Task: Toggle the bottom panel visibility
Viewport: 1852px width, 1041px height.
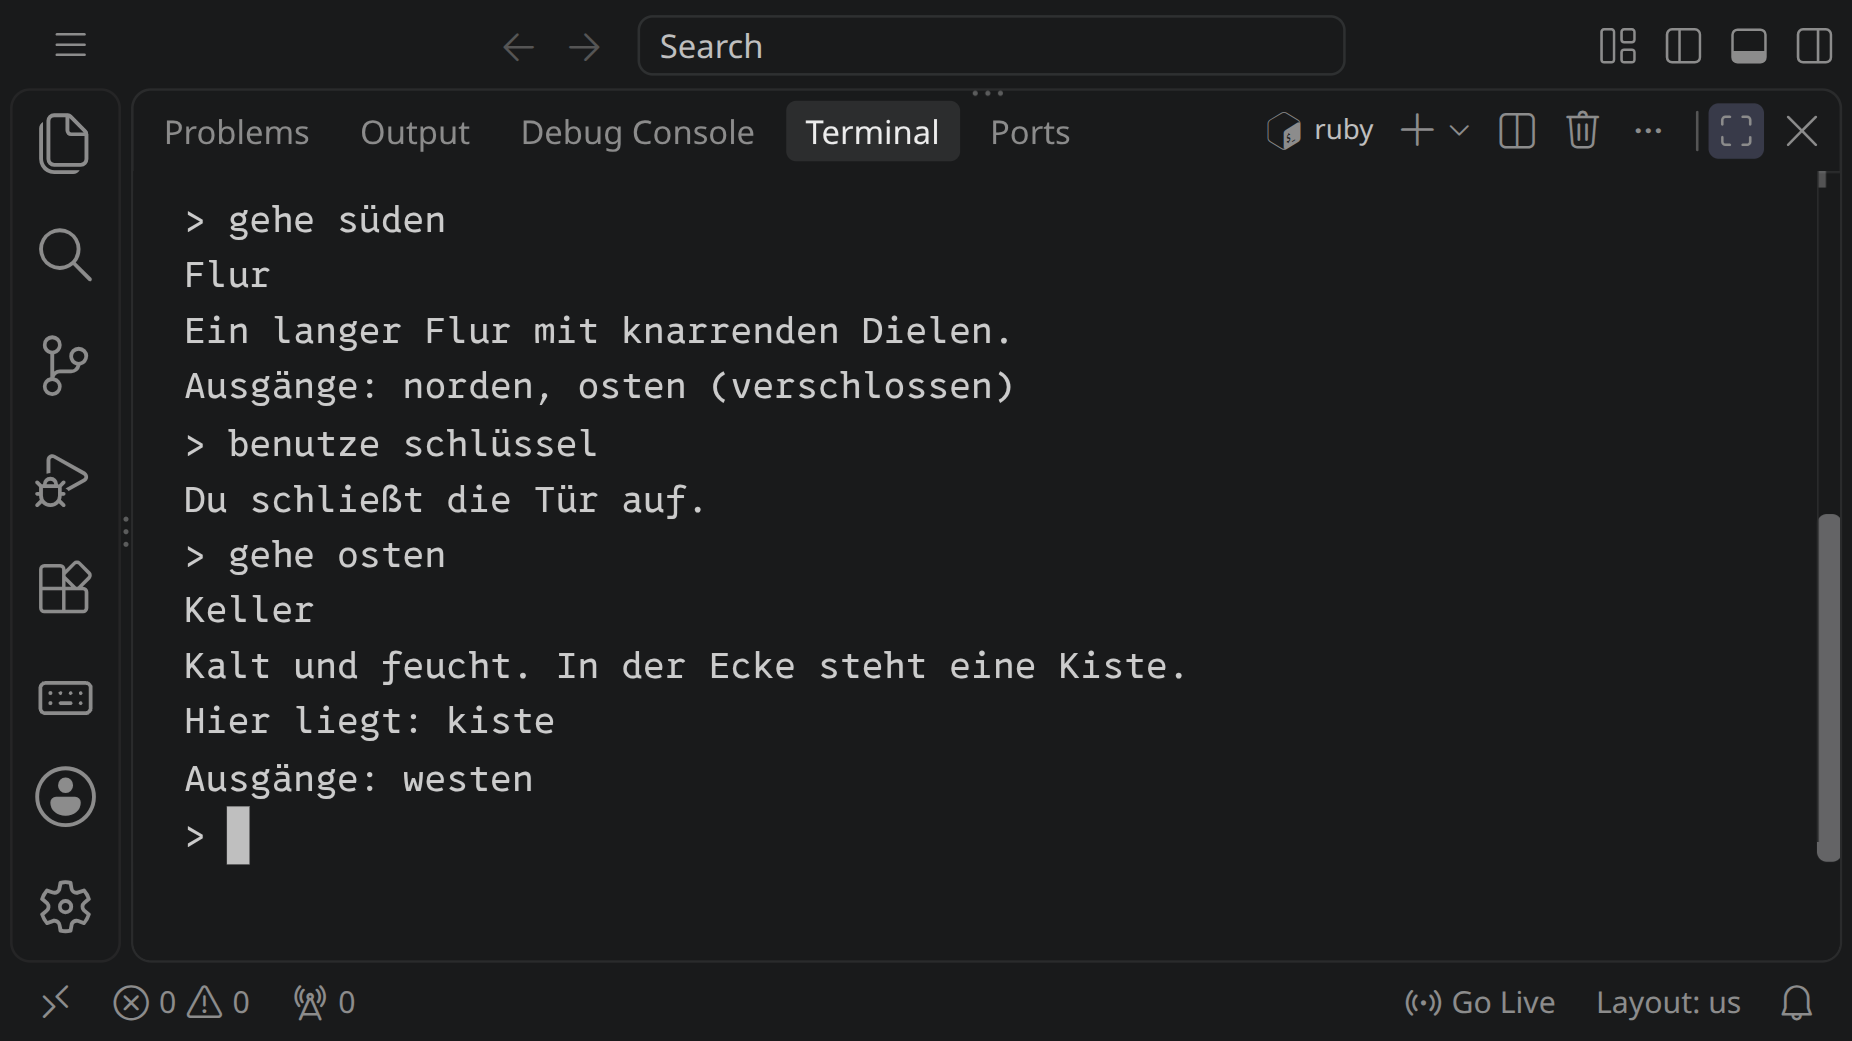Action: pyautogui.click(x=1749, y=46)
